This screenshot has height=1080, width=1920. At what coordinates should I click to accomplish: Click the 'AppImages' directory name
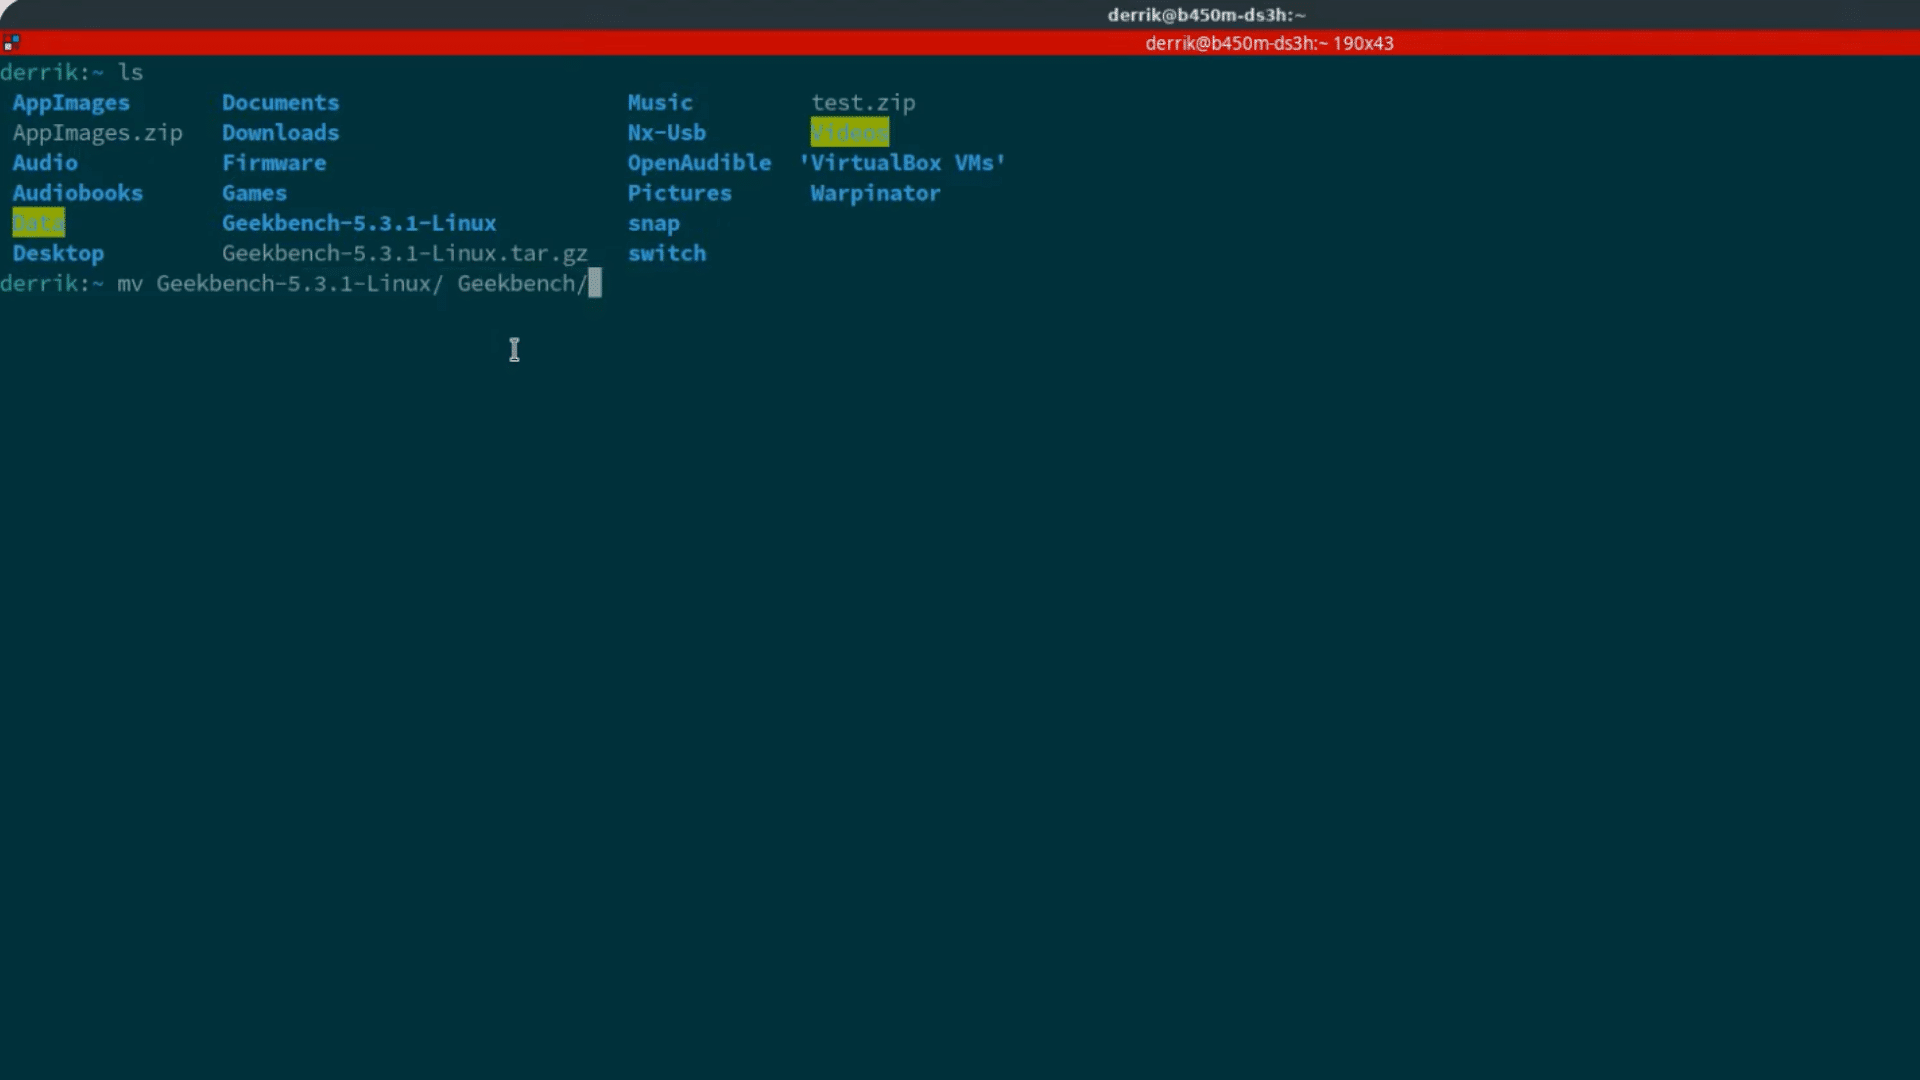71,103
